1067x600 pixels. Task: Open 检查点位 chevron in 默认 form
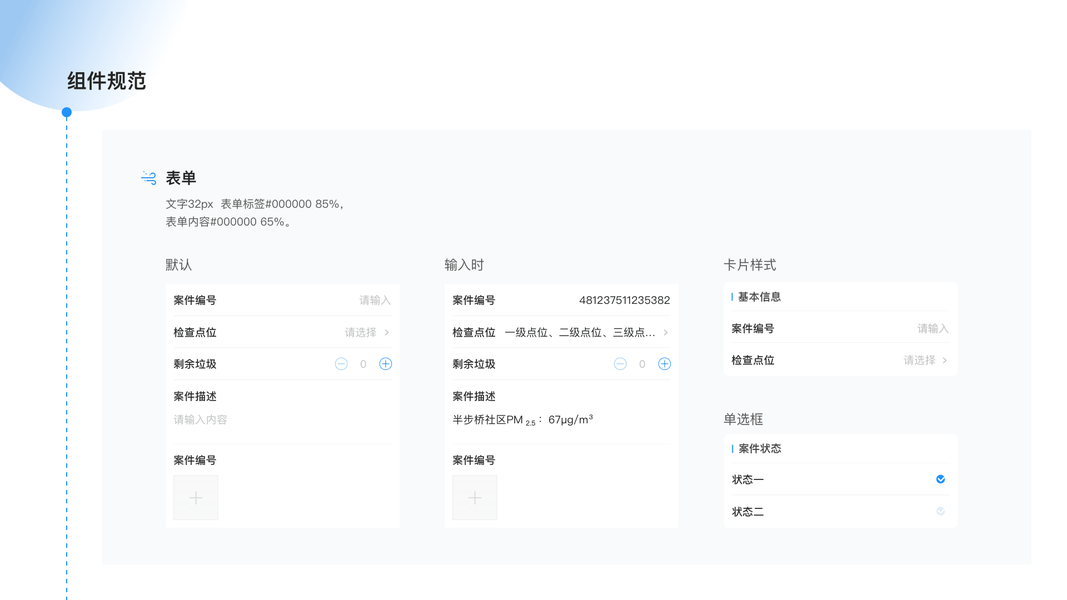(x=387, y=332)
